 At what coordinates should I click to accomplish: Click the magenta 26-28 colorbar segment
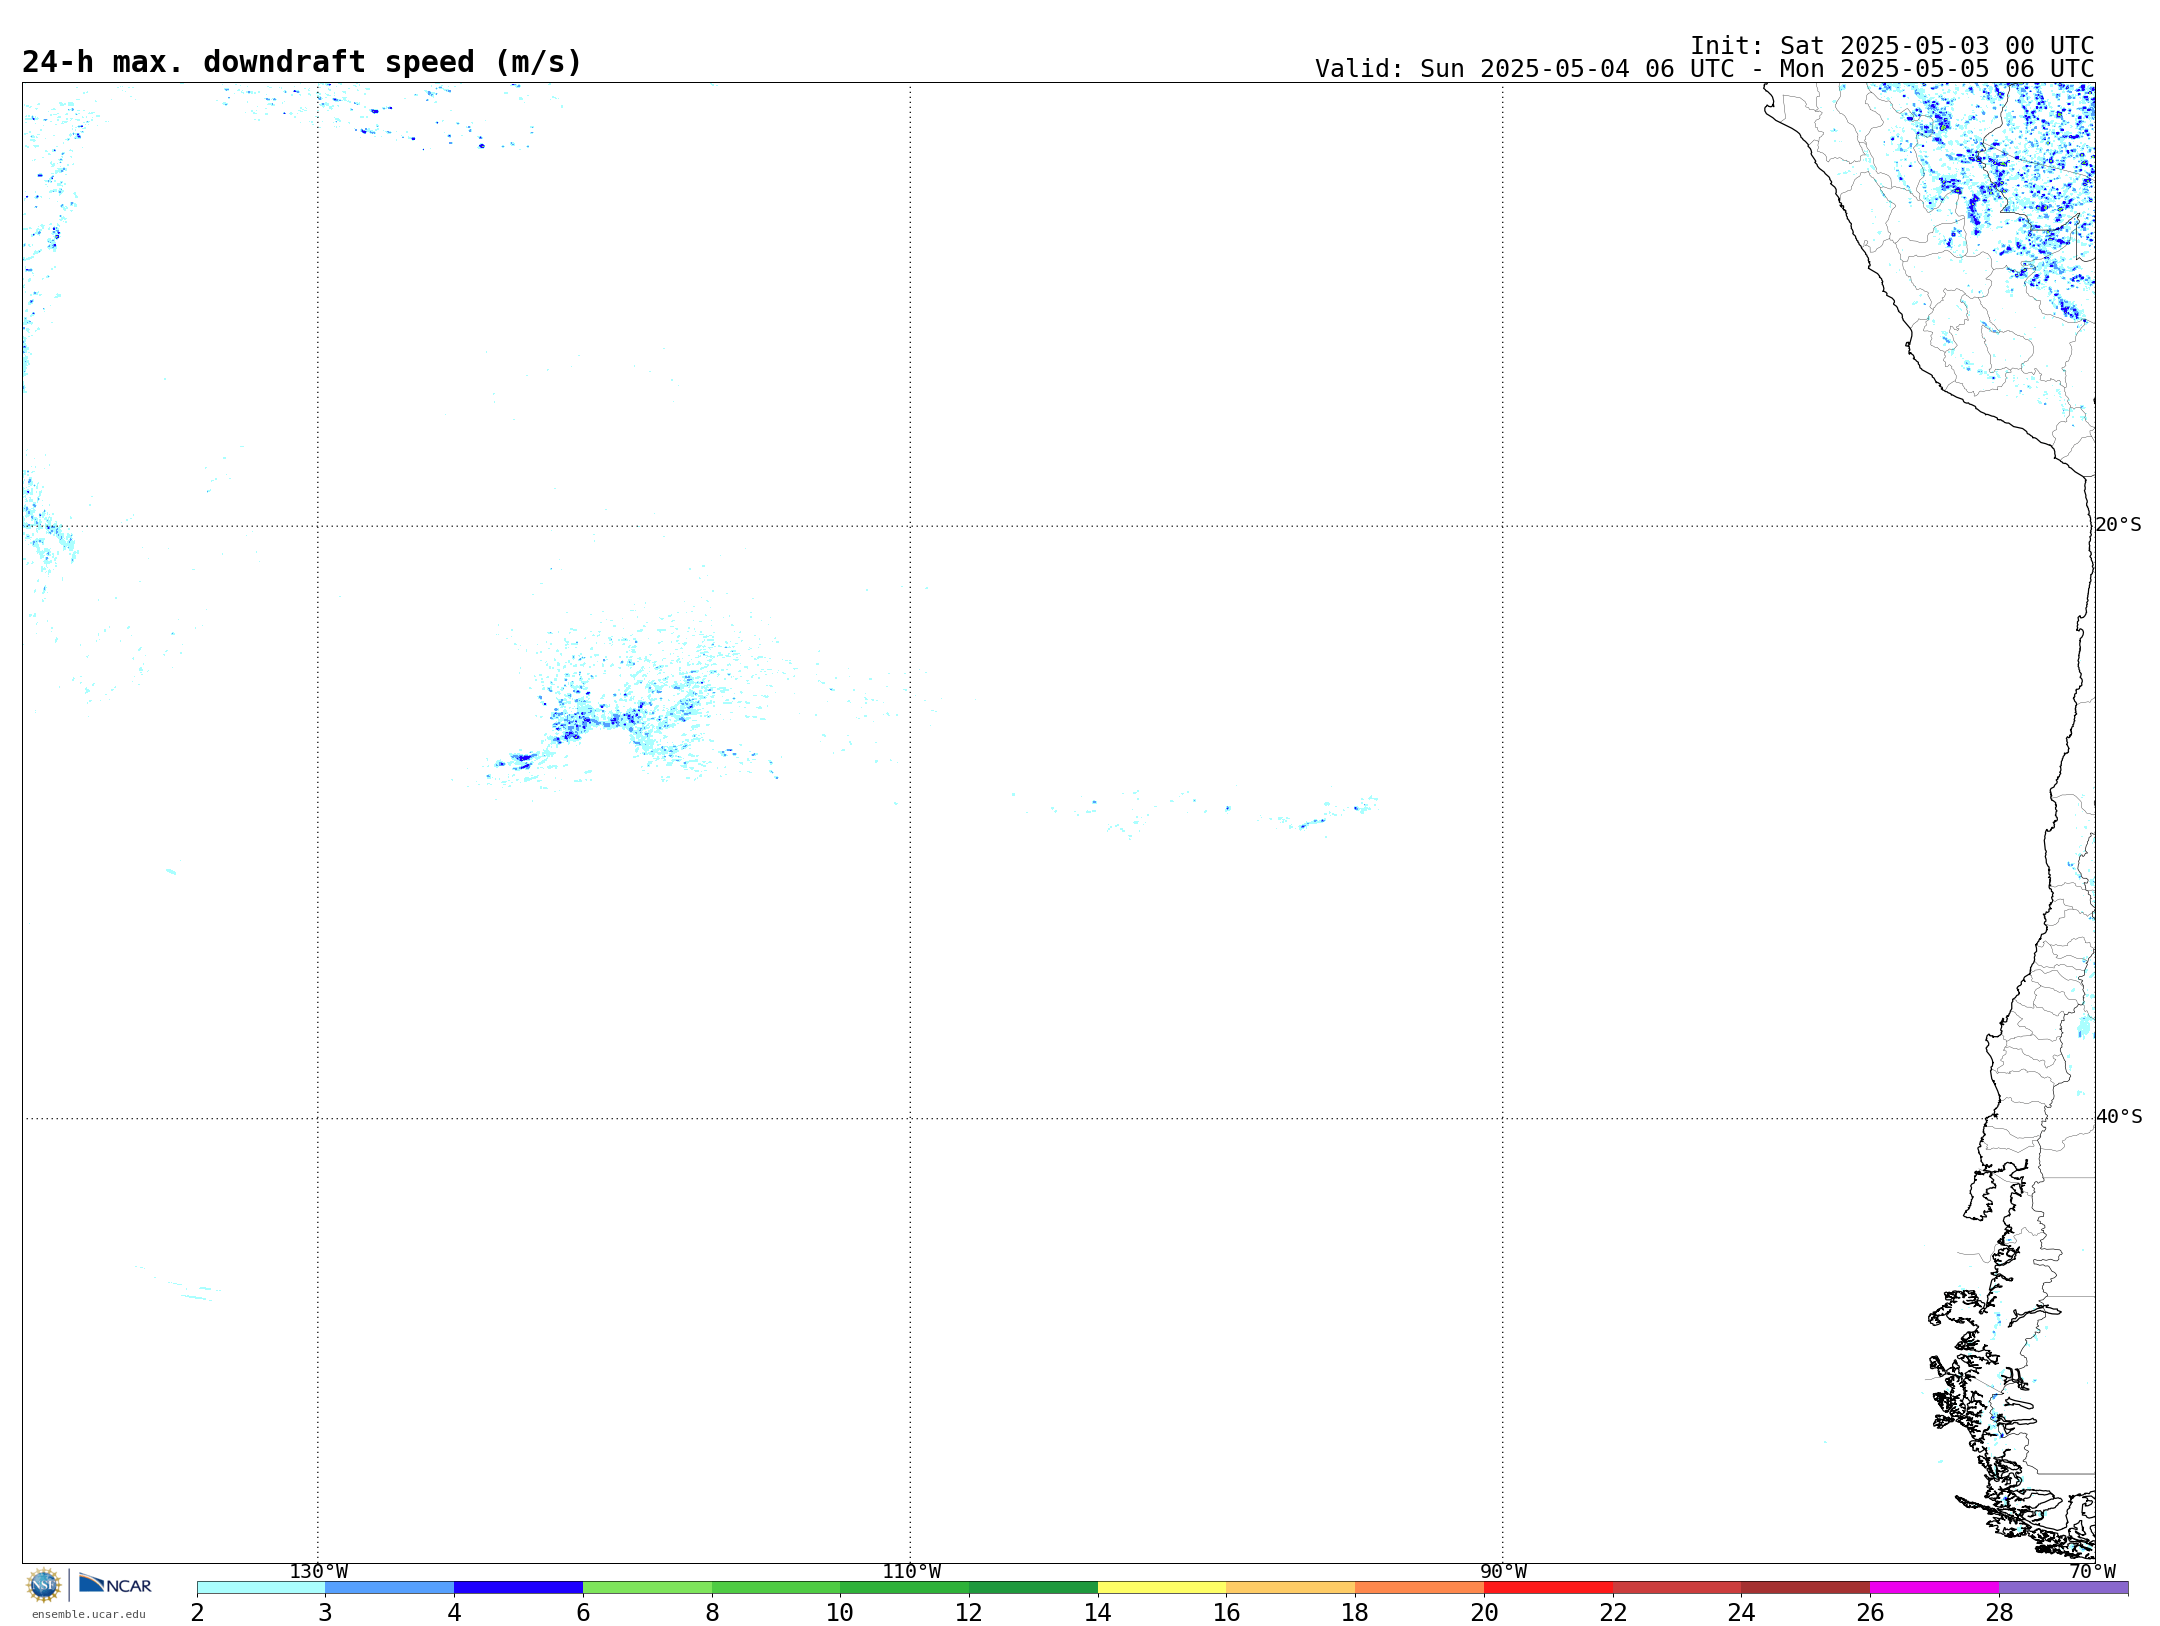[1935, 1588]
